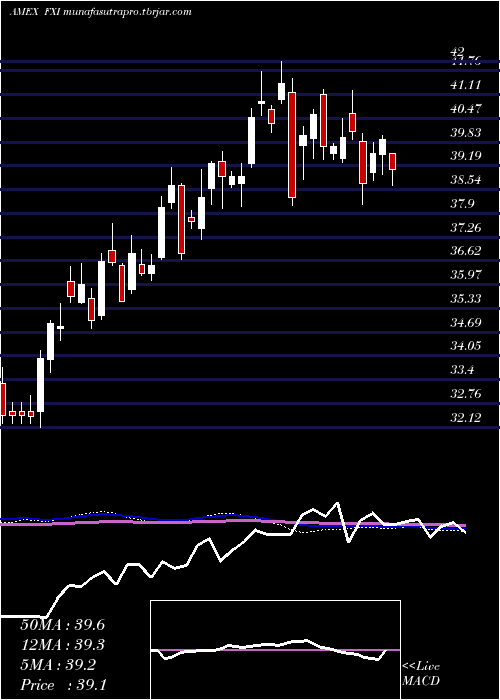Click the 32.76 price axis label
The height and width of the screenshot is (700, 500).
pyautogui.click(x=466, y=395)
